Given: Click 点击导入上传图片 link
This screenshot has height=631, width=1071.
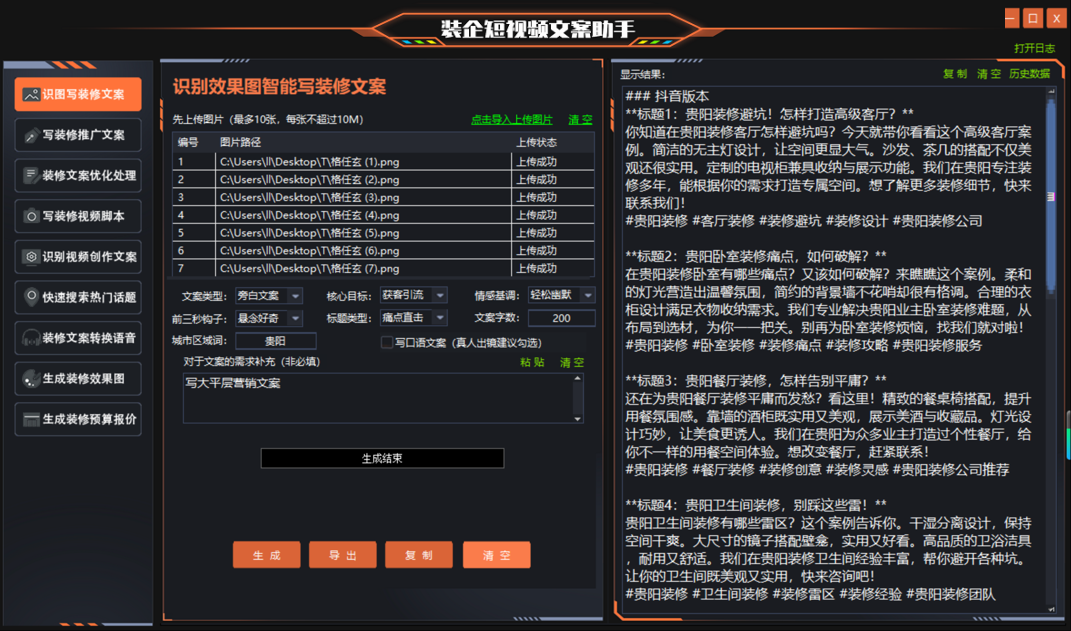Looking at the screenshot, I should 512,120.
